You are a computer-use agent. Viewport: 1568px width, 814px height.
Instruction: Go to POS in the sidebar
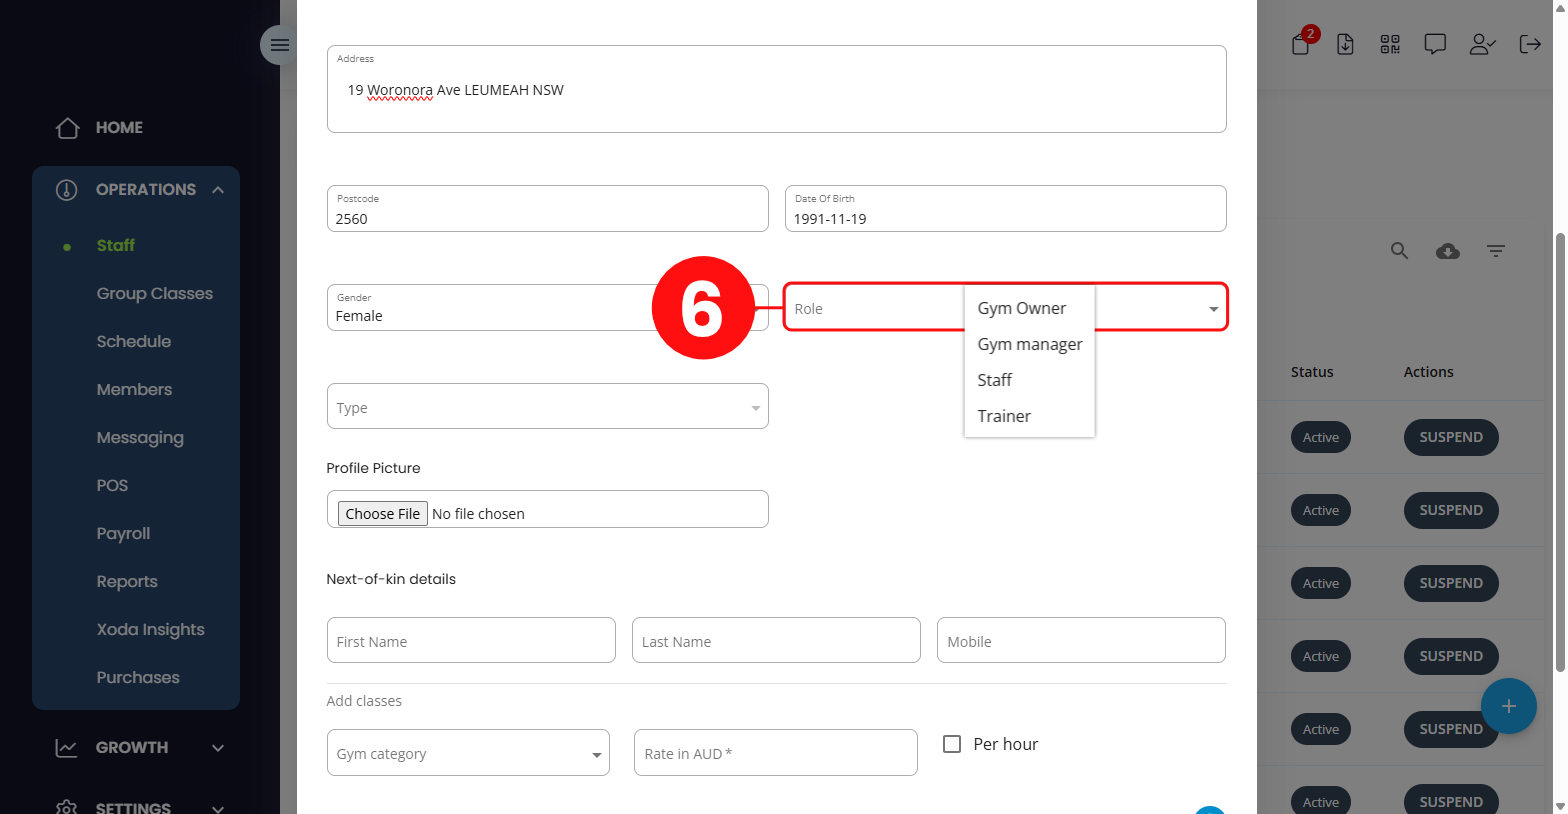click(x=112, y=486)
